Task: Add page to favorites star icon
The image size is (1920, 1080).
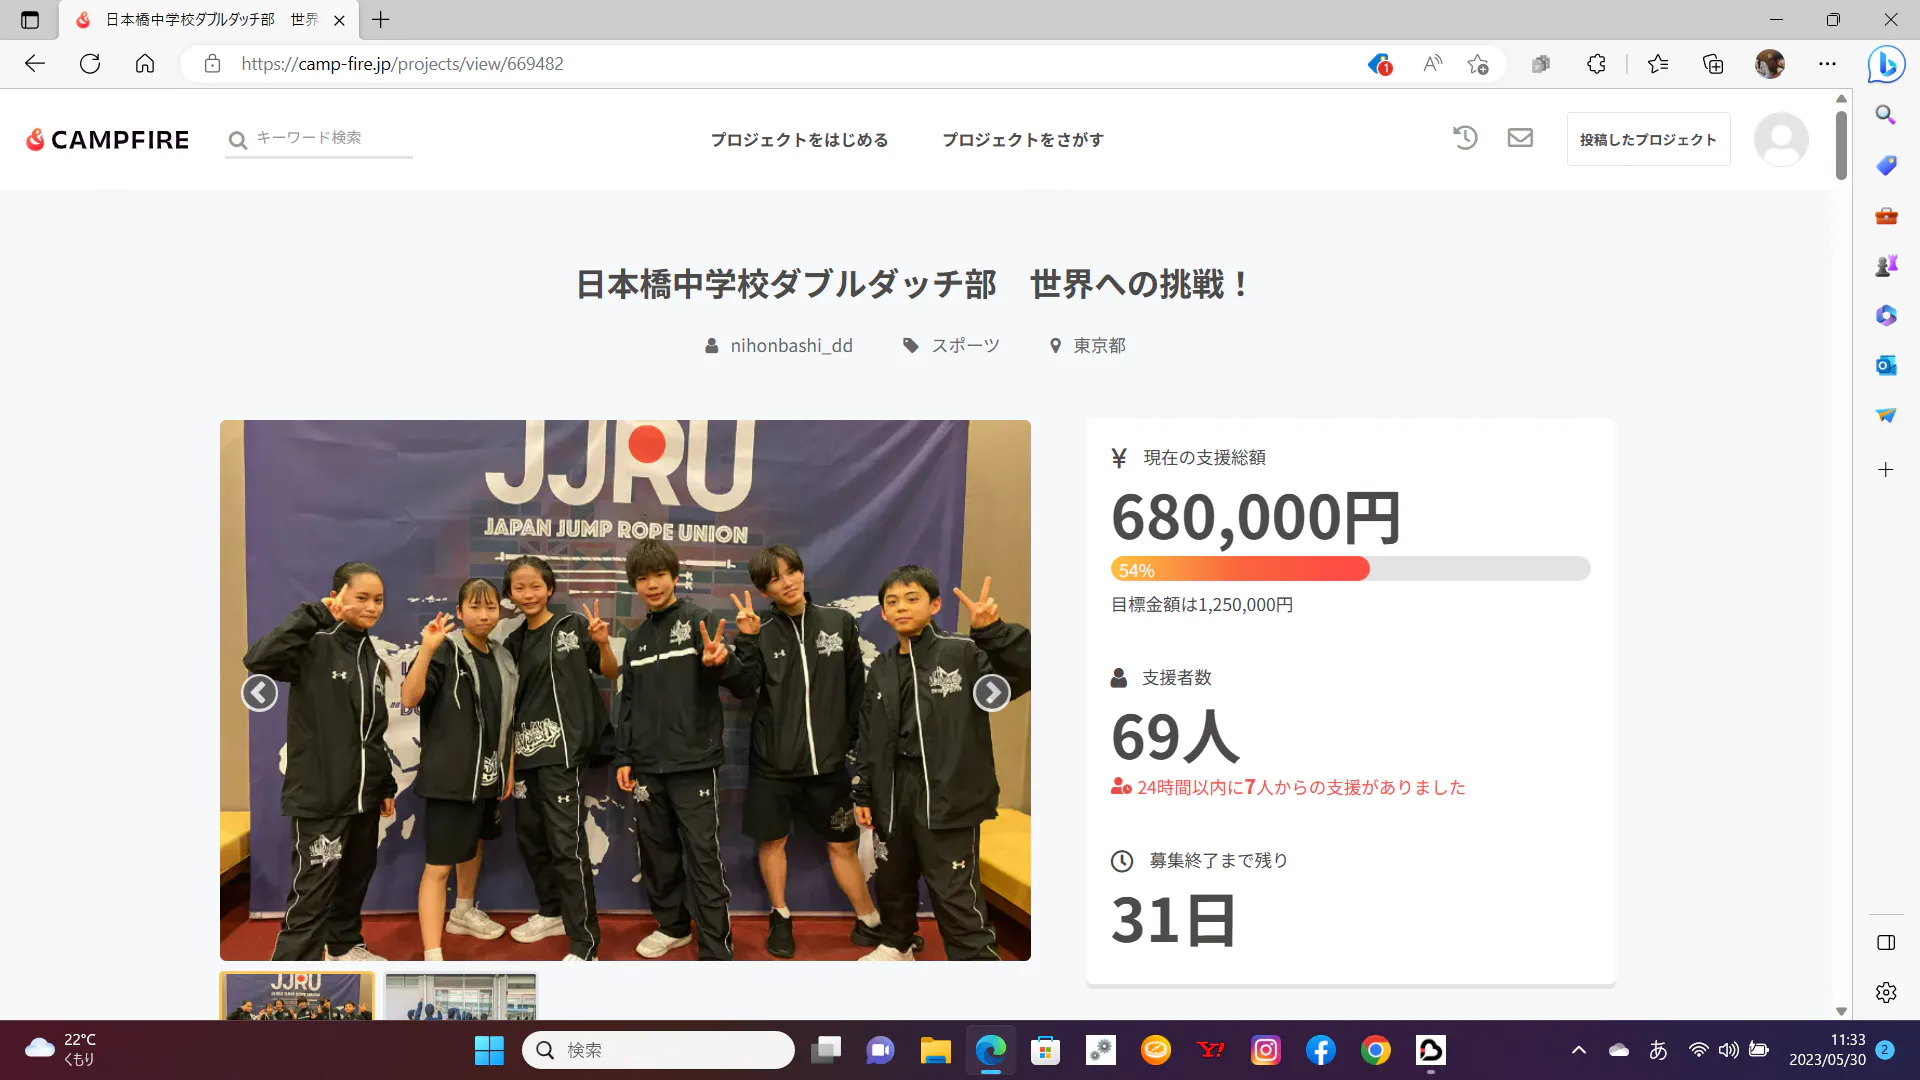Action: click(1477, 64)
